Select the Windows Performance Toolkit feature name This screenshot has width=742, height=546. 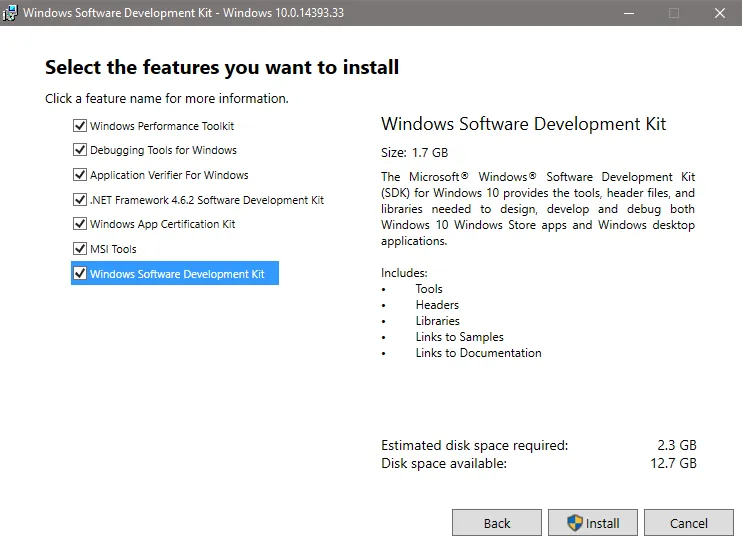(x=162, y=126)
